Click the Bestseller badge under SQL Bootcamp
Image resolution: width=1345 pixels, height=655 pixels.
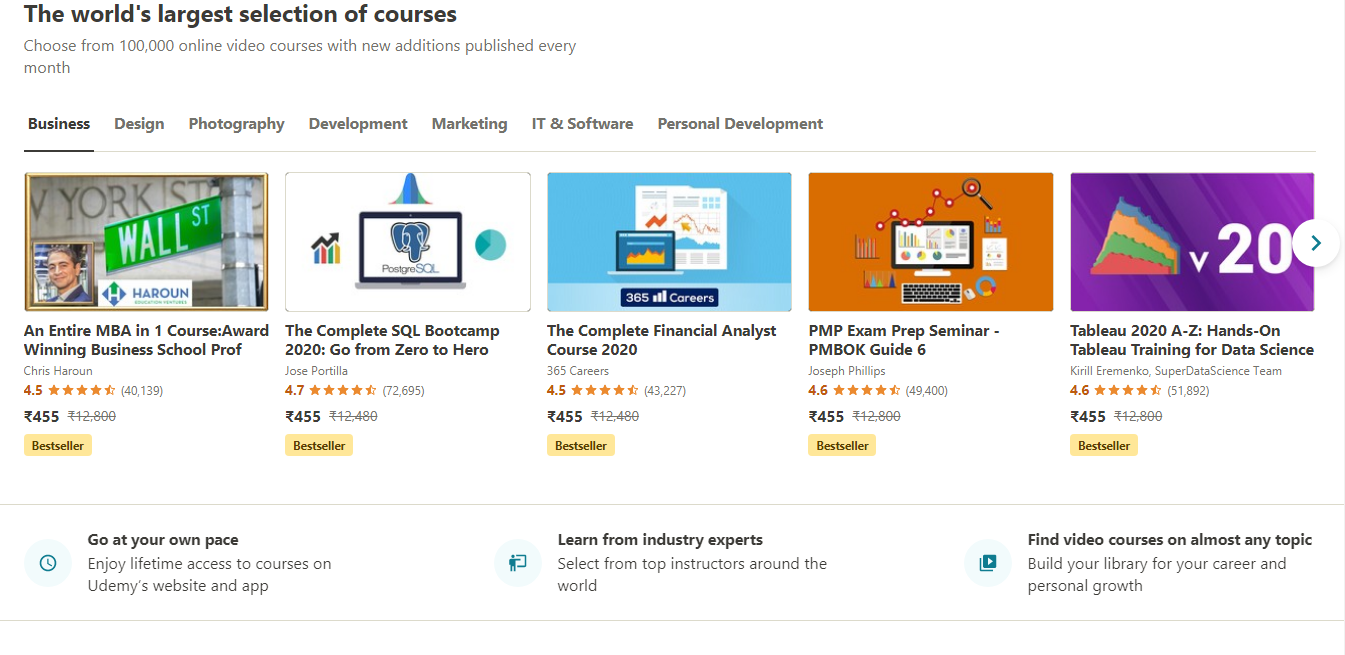click(x=319, y=445)
